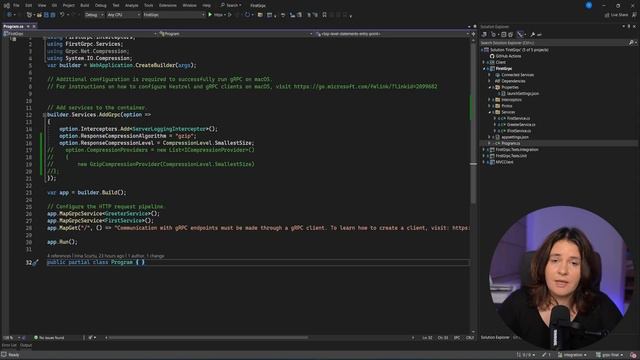Open the Window menu
This screenshot has width=640, height=360.
click(x=189, y=5)
